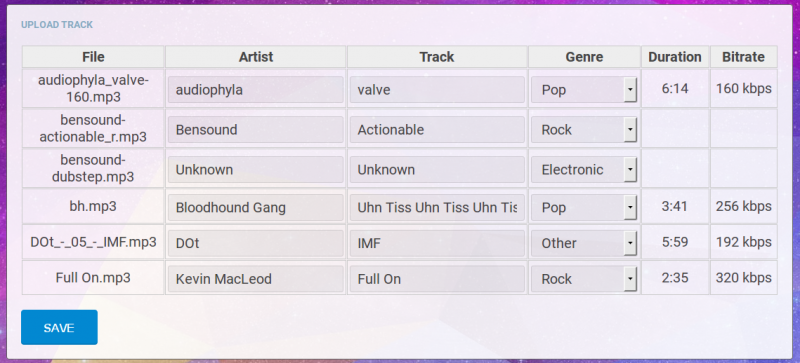Edit the Uhn Tiss track title field

click(437, 207)
